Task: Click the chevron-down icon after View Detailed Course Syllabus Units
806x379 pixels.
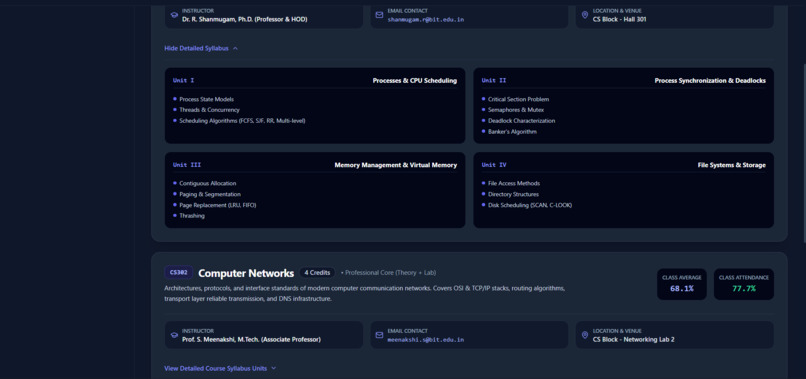Action: pos(273,368)
